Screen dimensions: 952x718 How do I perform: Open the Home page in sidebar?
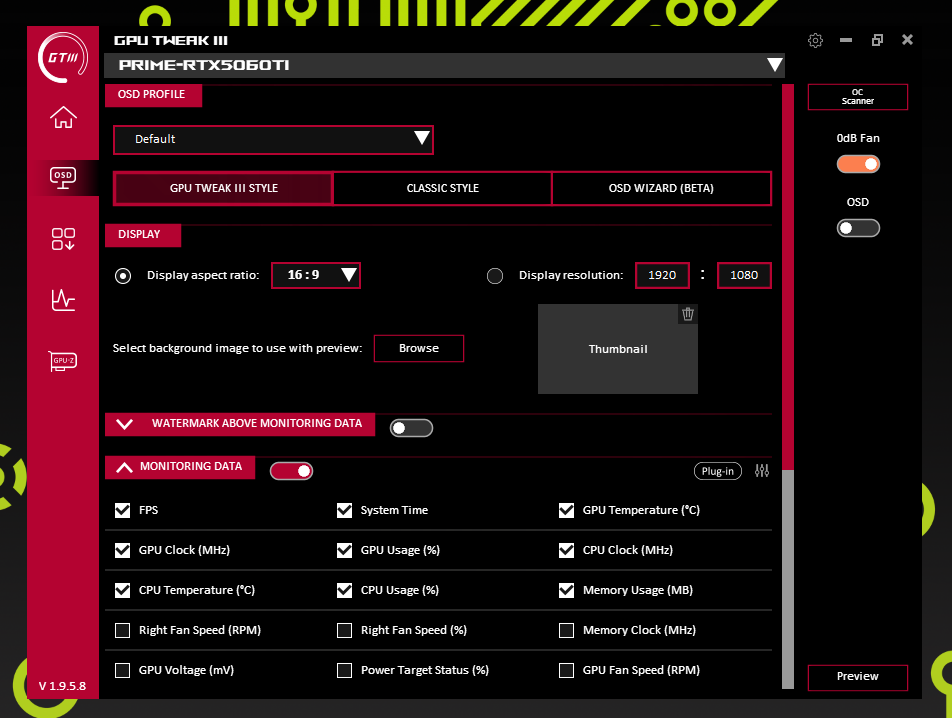63,117
